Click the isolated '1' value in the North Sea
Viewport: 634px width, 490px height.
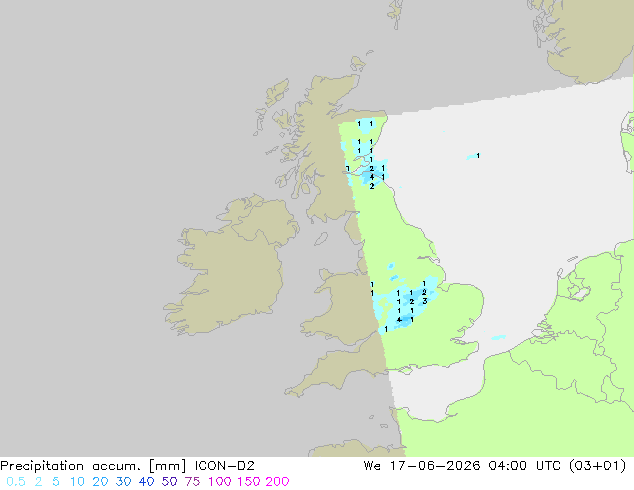tap(478, 156)
